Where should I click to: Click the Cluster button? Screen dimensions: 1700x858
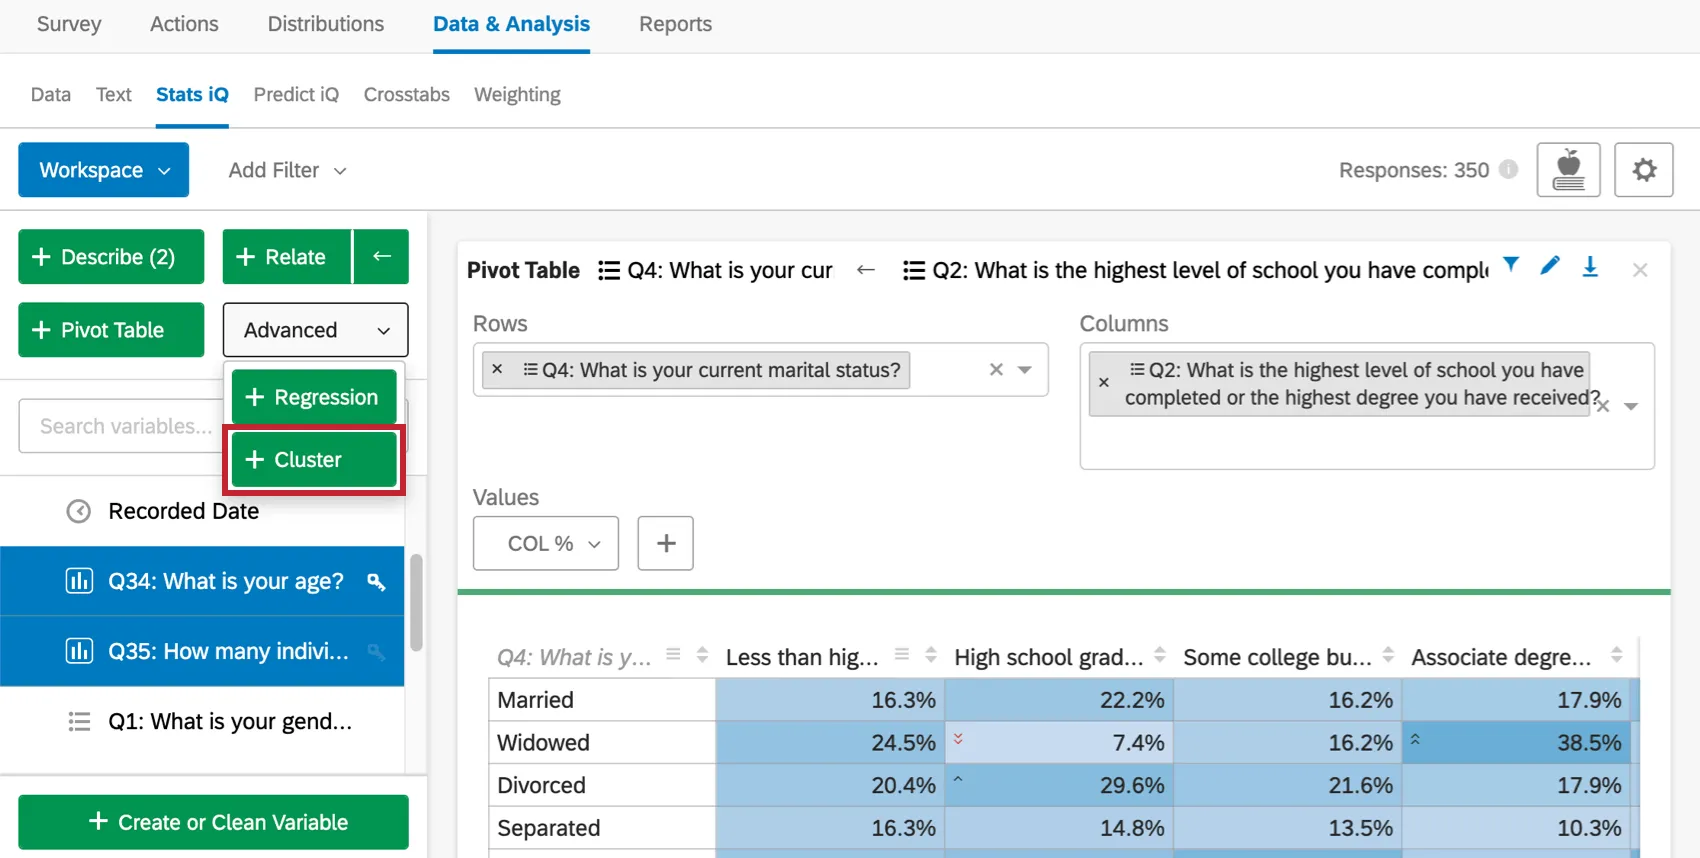314,460
